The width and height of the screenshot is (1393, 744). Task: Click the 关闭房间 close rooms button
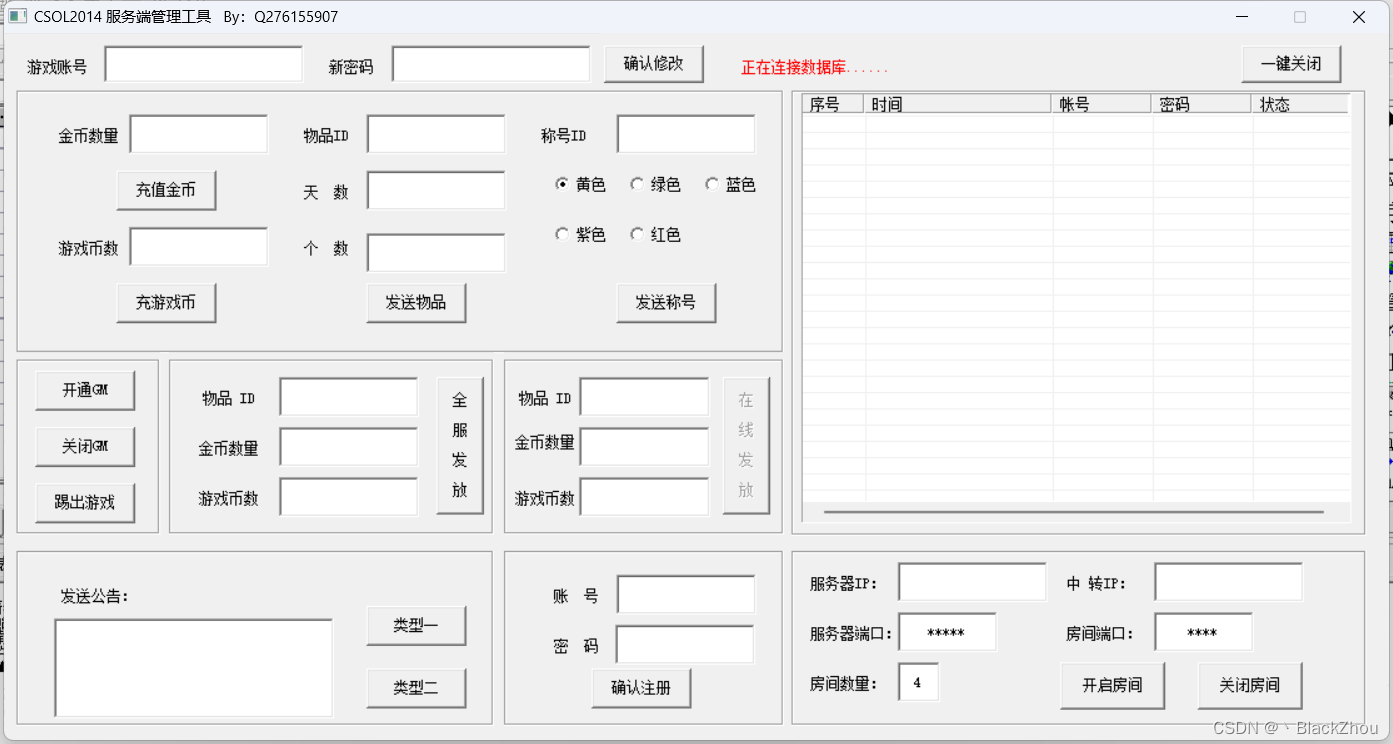[1249, 685]
